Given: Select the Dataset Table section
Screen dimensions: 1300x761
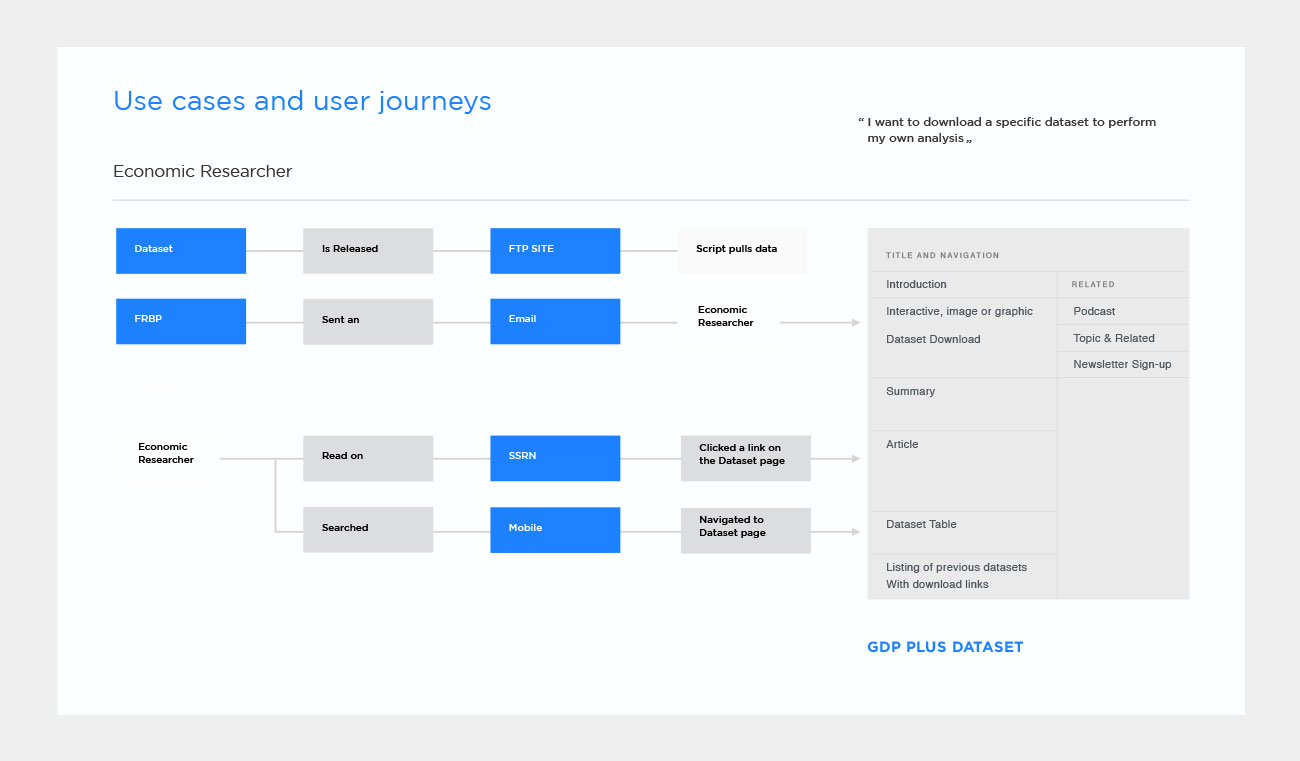Looking at the screenshot, I should point(921,525).
